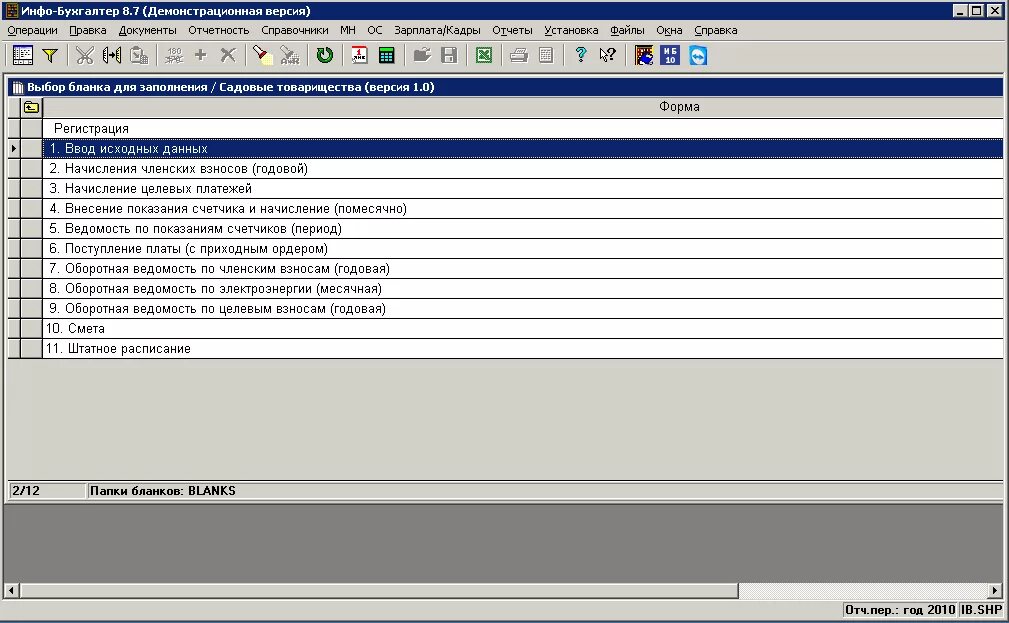The image size is (1009, 623).
Task: Click the horizontal scrollbar right arrow
Action: point(995,590)
